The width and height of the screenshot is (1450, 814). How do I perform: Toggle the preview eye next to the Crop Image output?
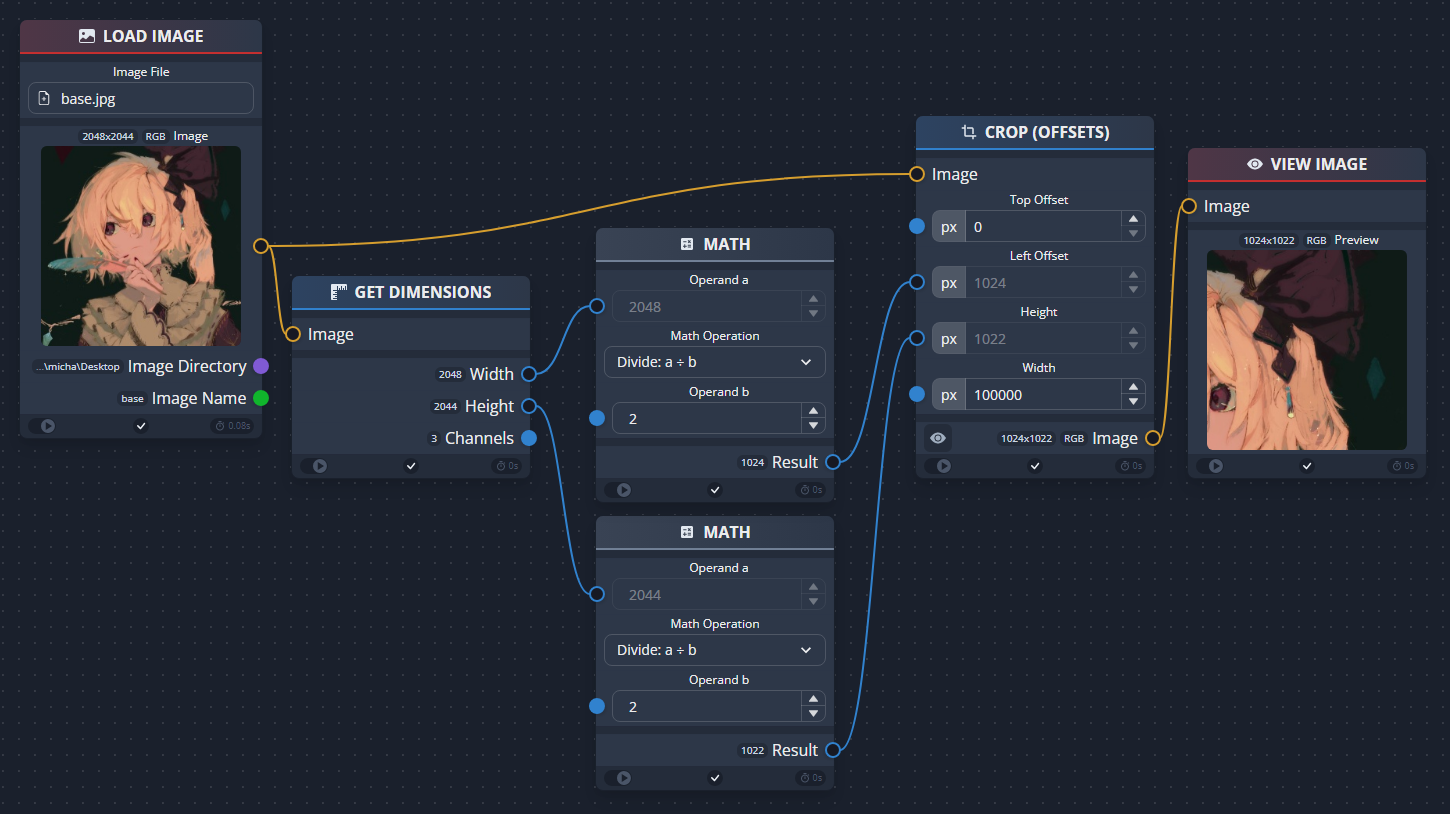pyautogui.click(x=937, y=437)
